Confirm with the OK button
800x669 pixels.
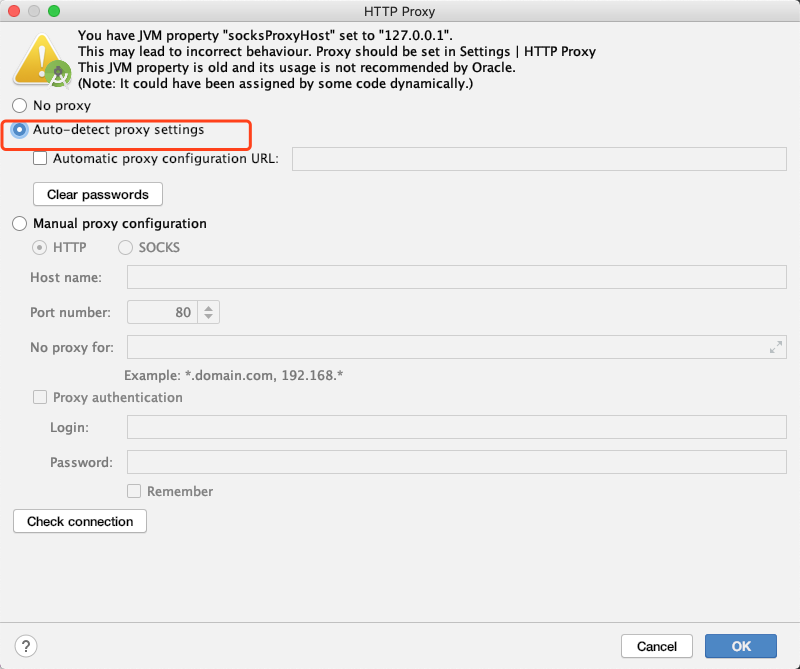tap(741, 647)
